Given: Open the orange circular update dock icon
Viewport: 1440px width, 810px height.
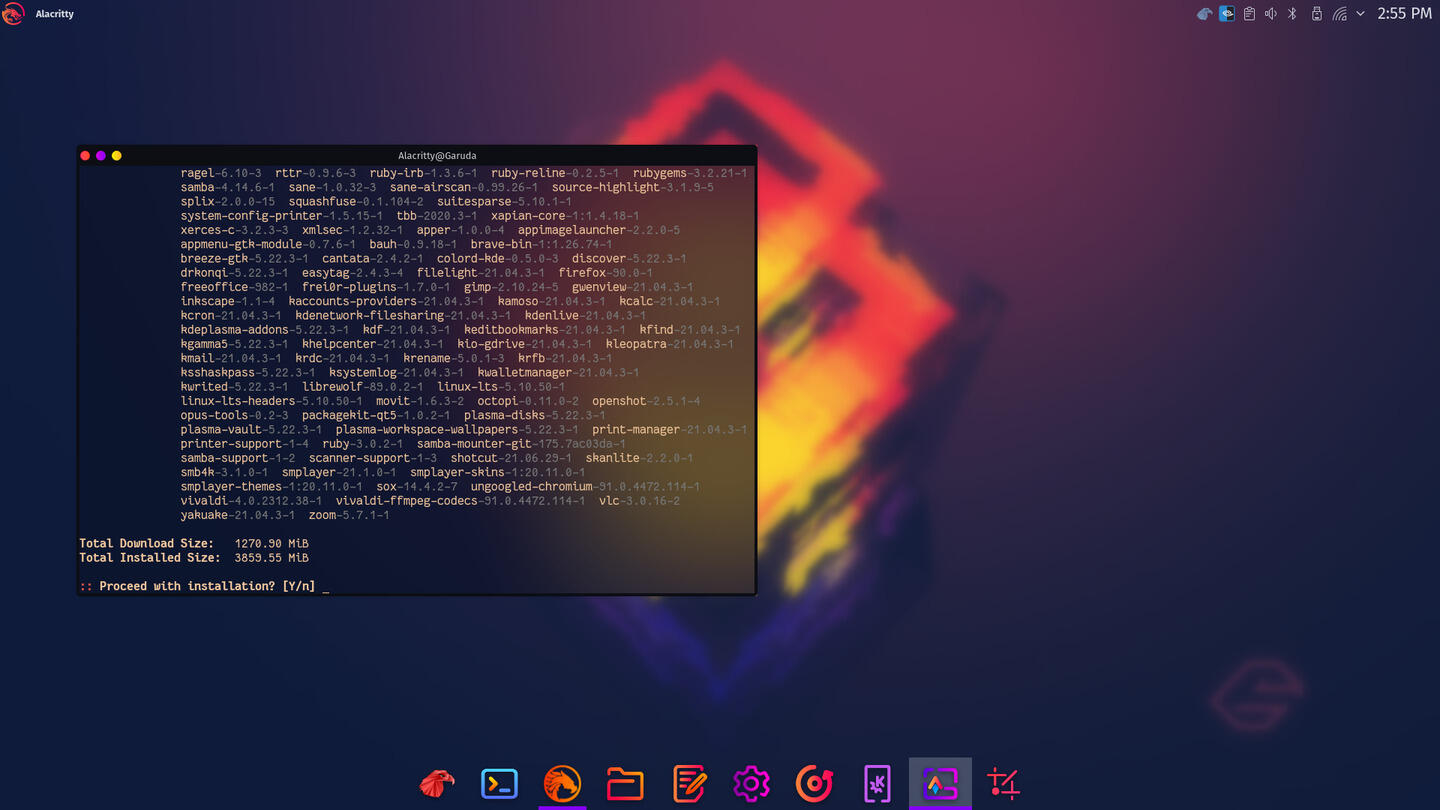Looking at the screenshot, I should [x=814, y=783].
